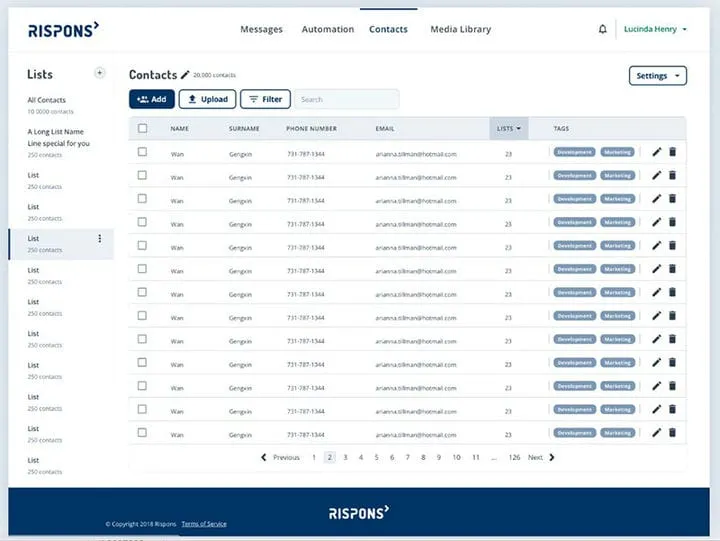The image size is (720, 541).
Task: Select the Contacts tab
Action: (x=388, y=29)
